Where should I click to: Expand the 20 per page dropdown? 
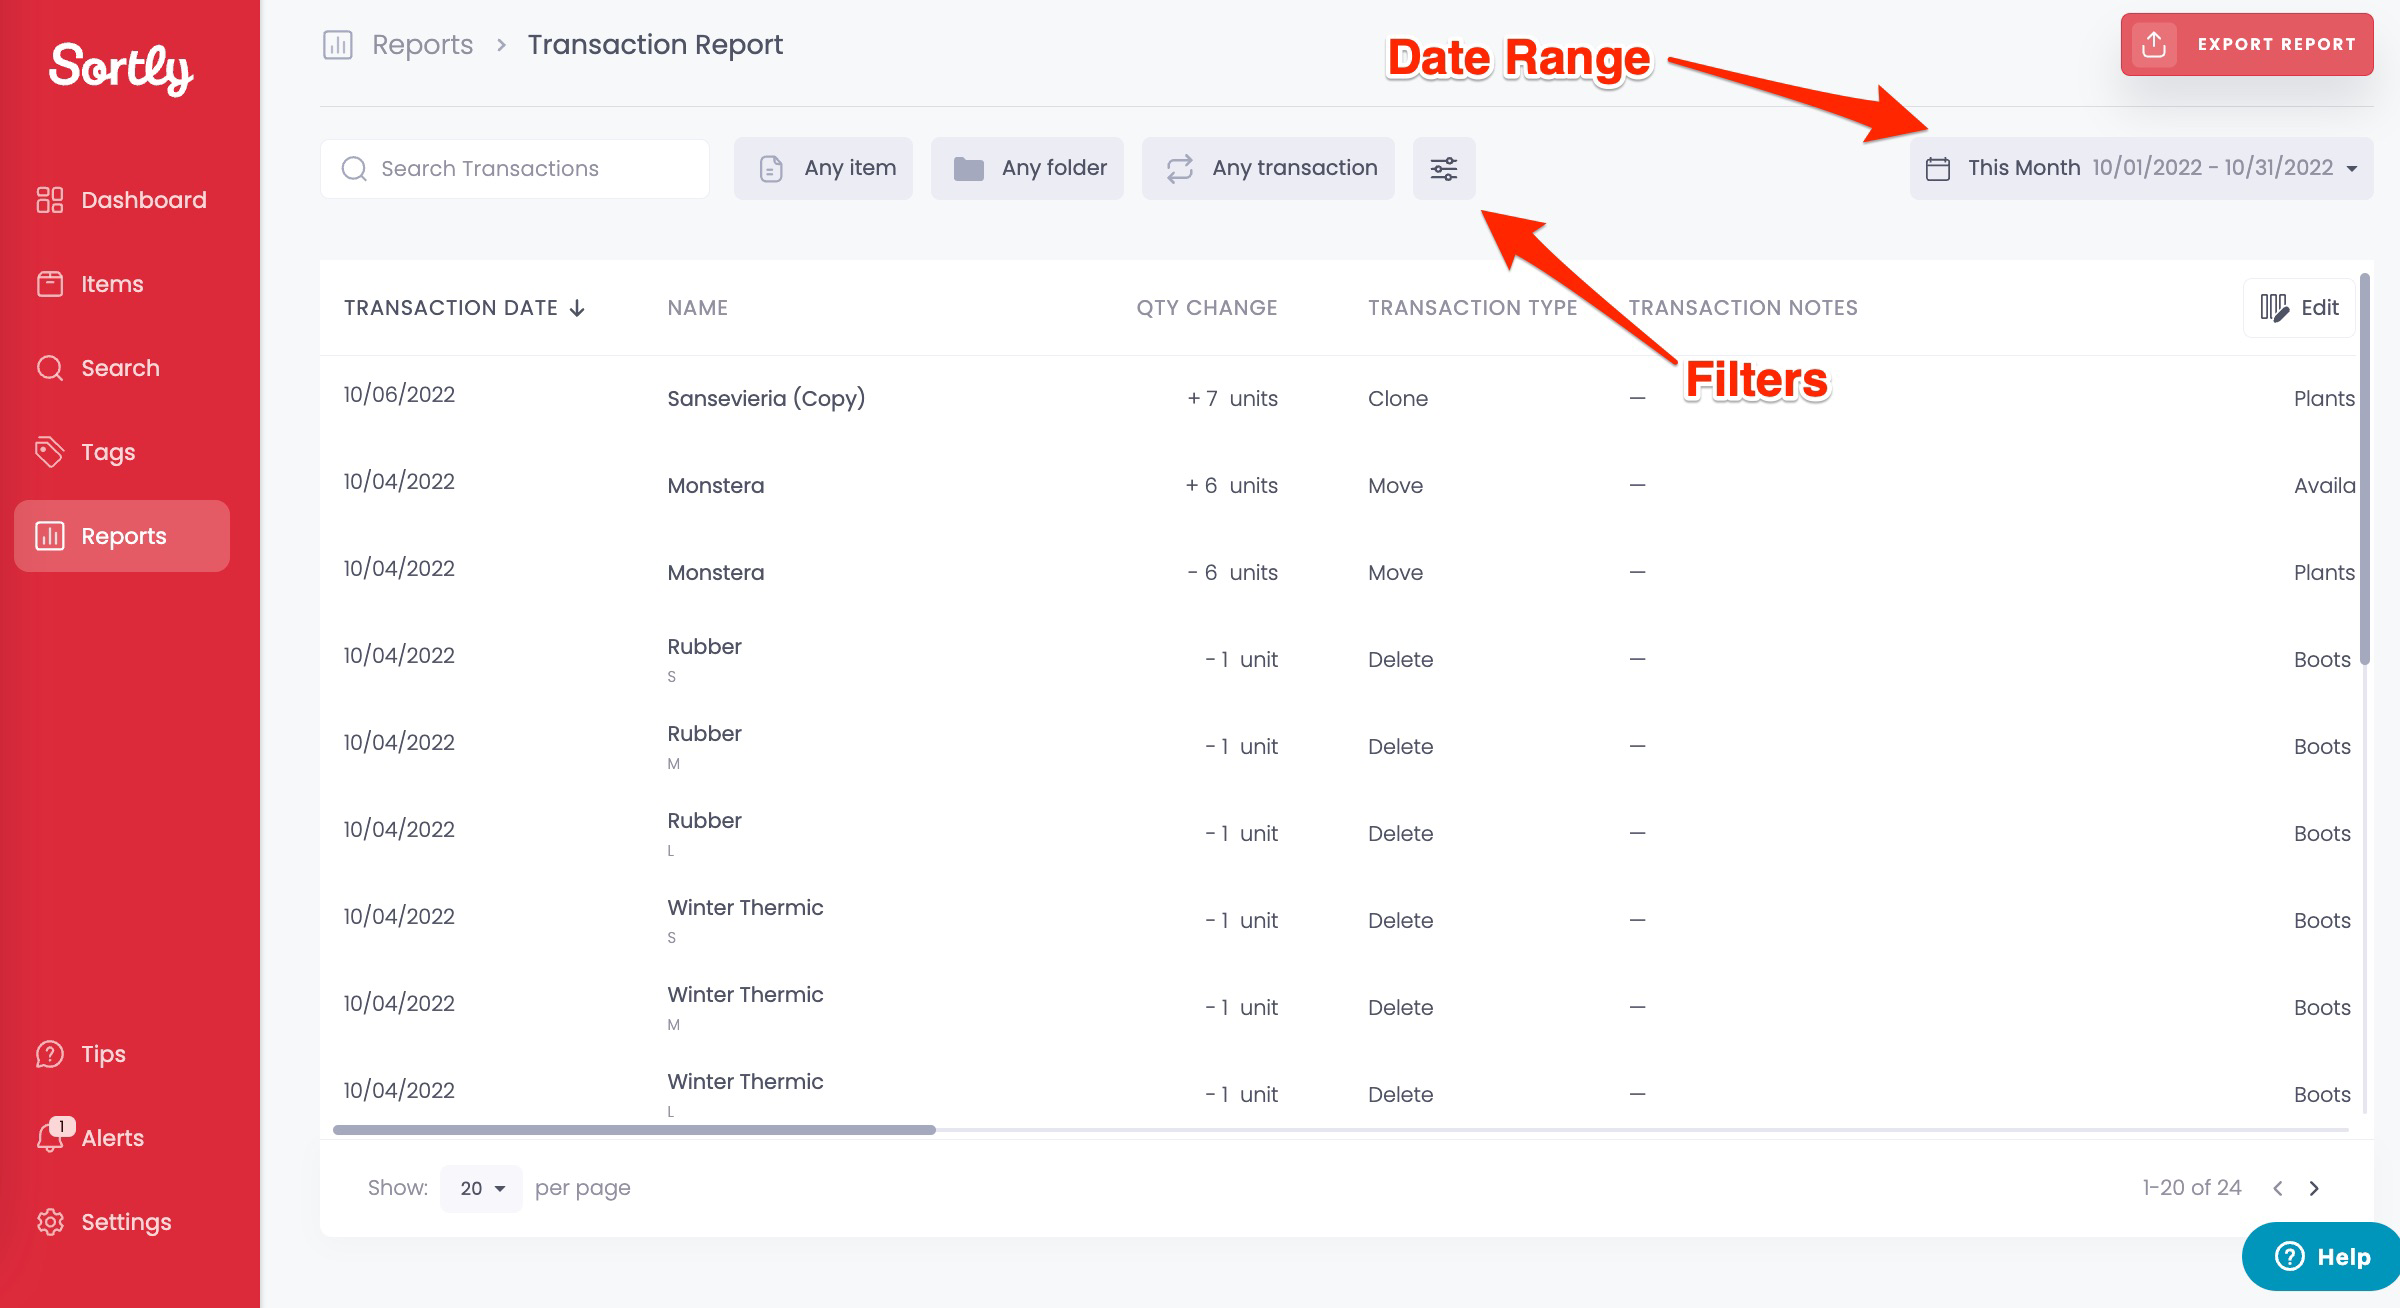tap(481, 1188)
